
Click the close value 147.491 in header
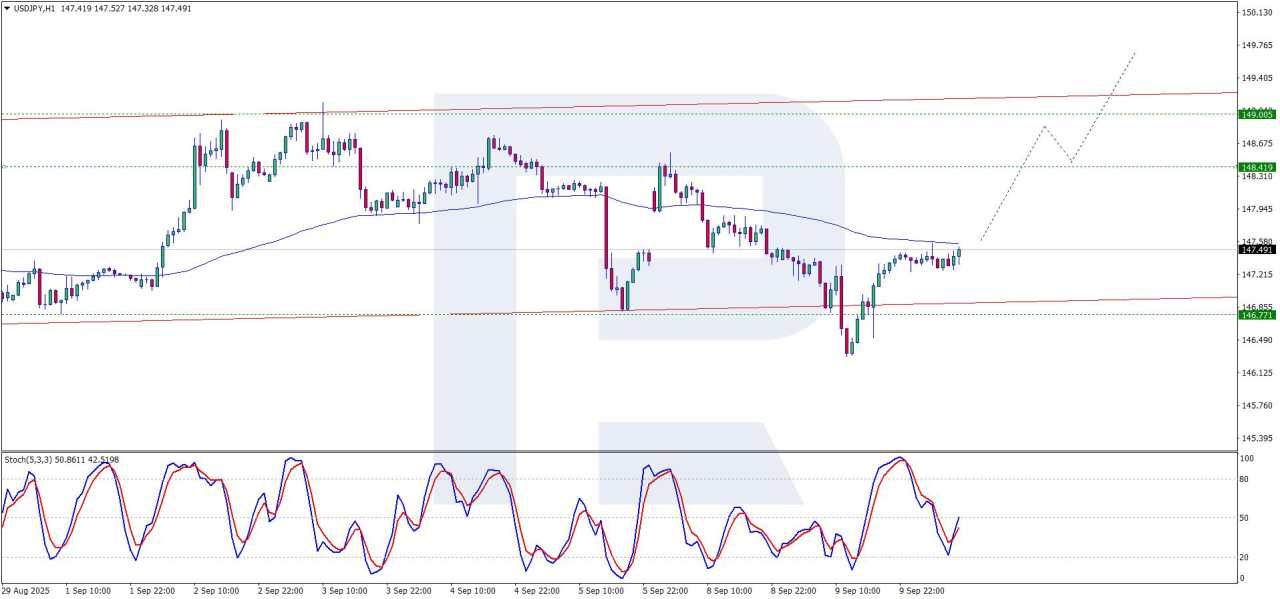coord(177,9)
